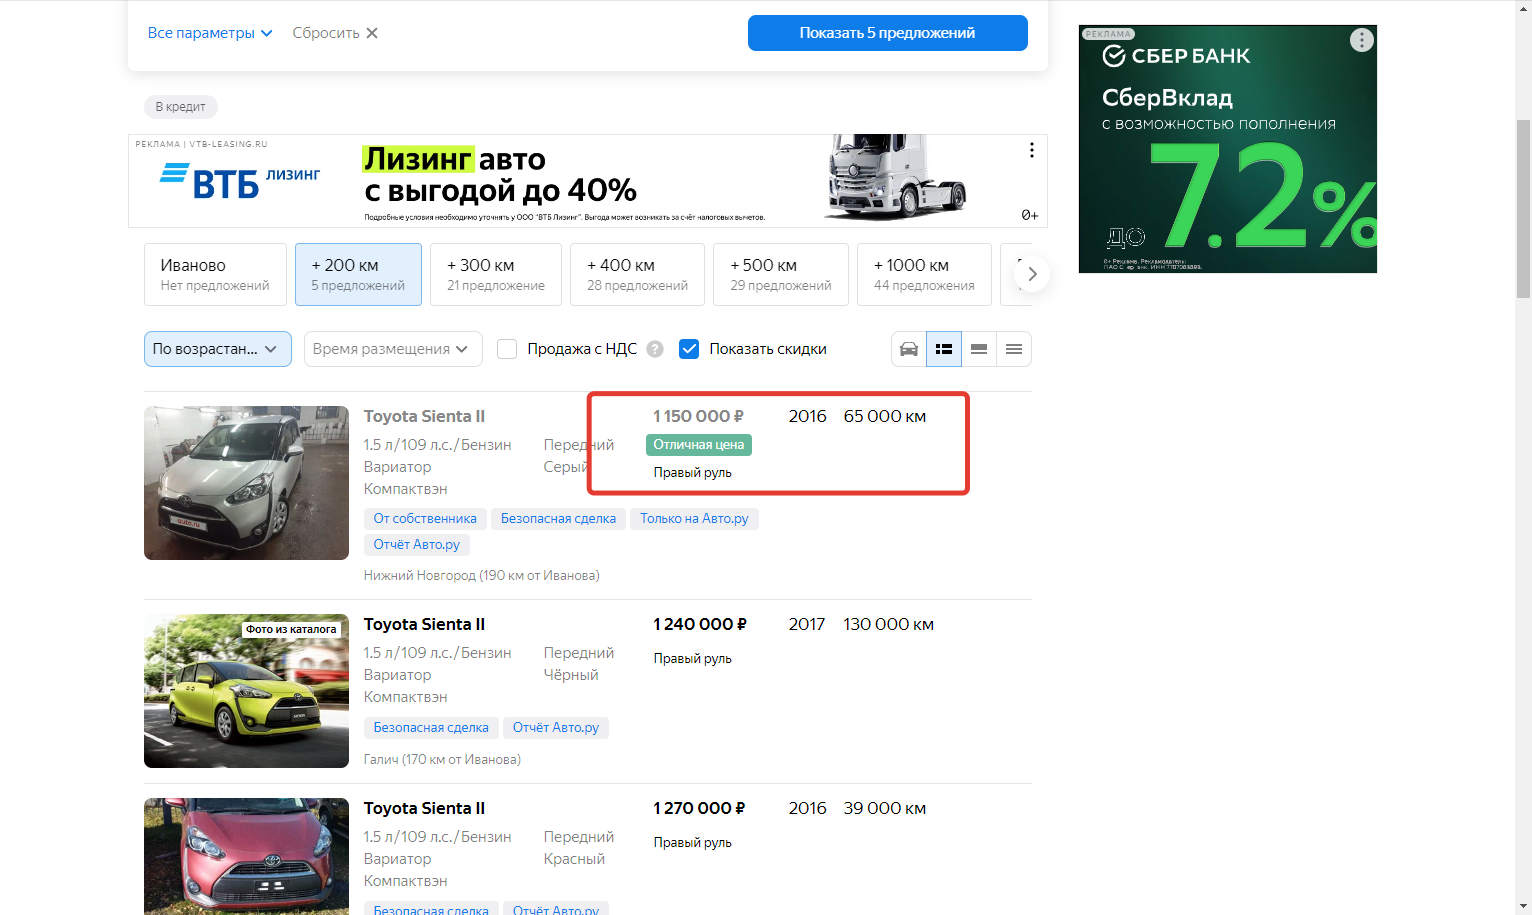Open the options menu on the Sberbank ad
The image size is (1532, 915).
click(x=1361, y=40)
